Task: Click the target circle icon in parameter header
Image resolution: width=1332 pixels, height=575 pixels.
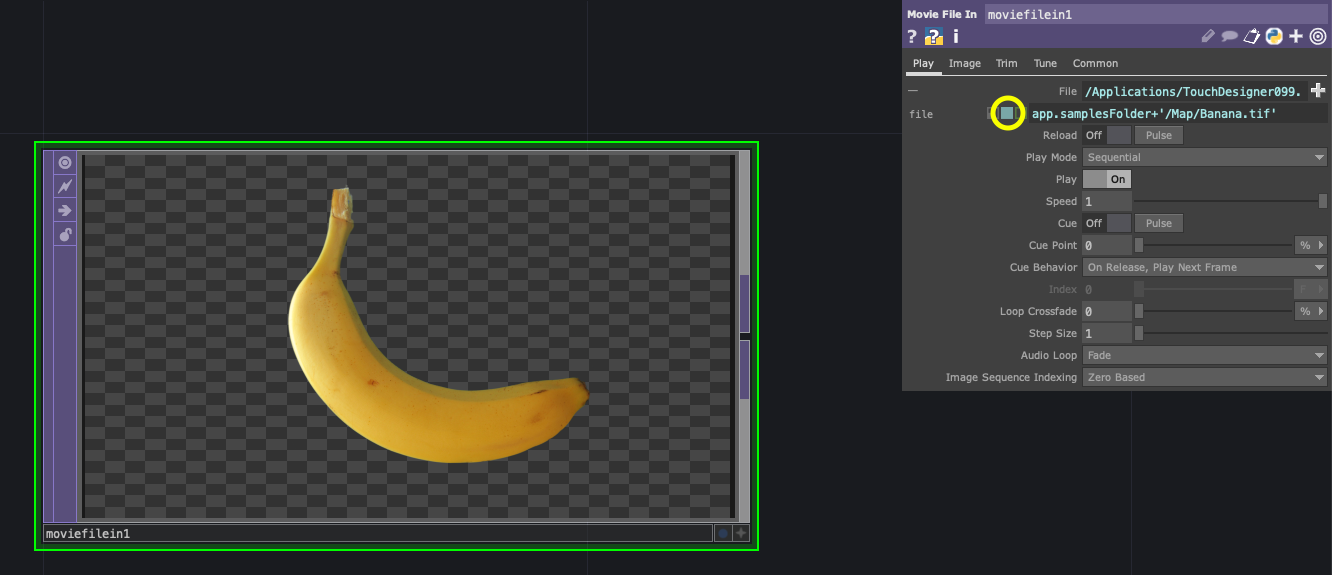Action: pos(1318,36)
